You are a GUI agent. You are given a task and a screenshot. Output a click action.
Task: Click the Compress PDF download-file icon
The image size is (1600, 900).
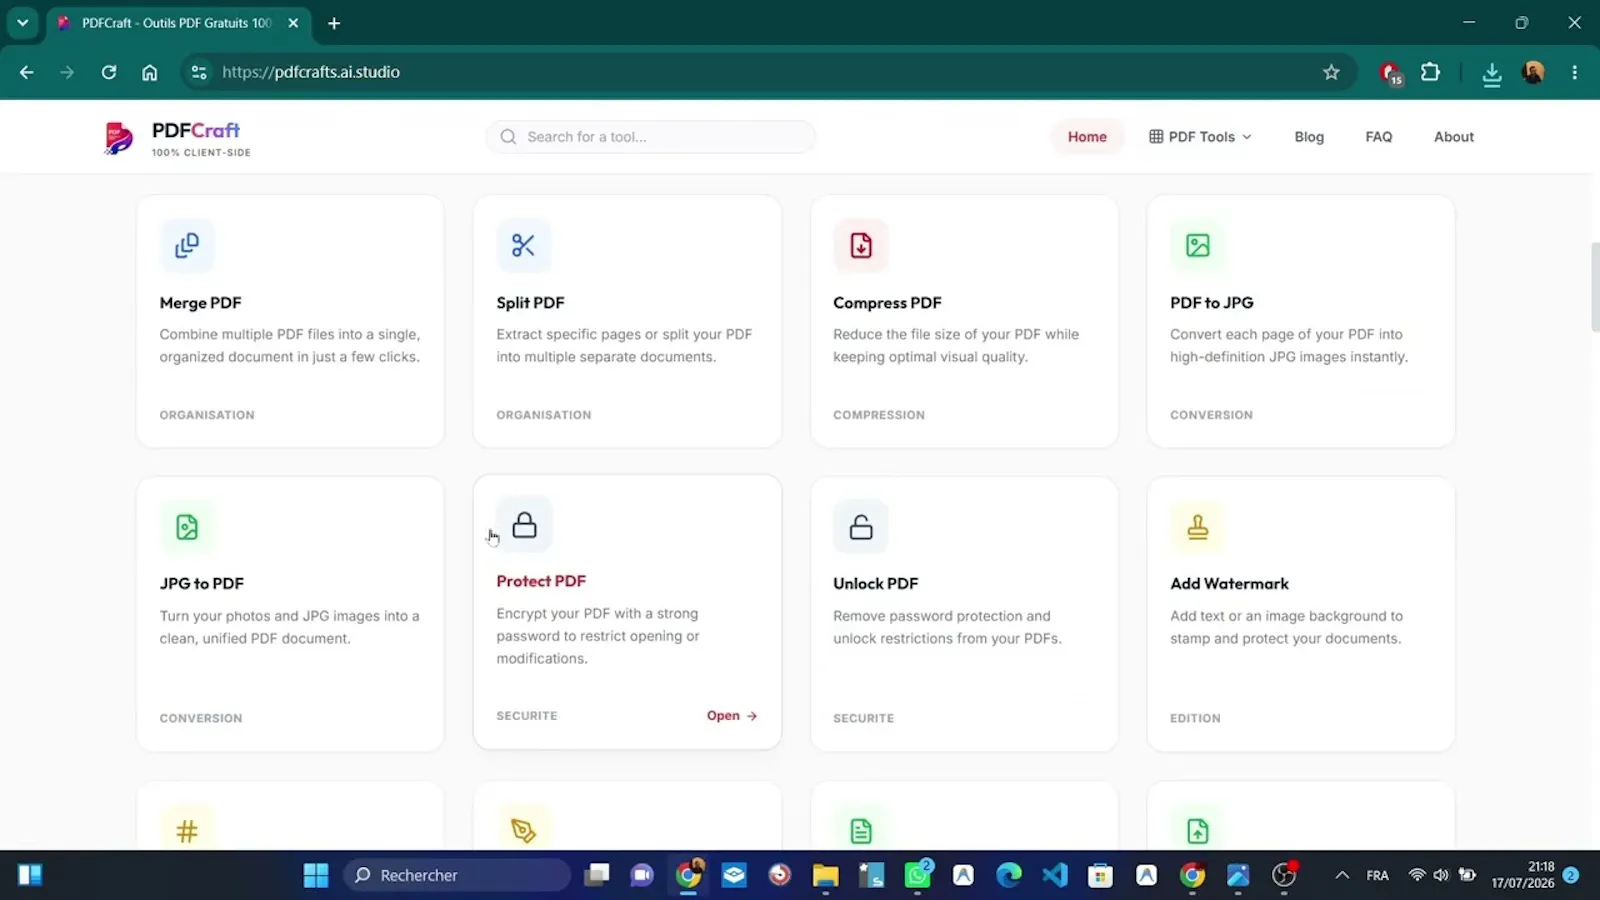tap(861, 245)
